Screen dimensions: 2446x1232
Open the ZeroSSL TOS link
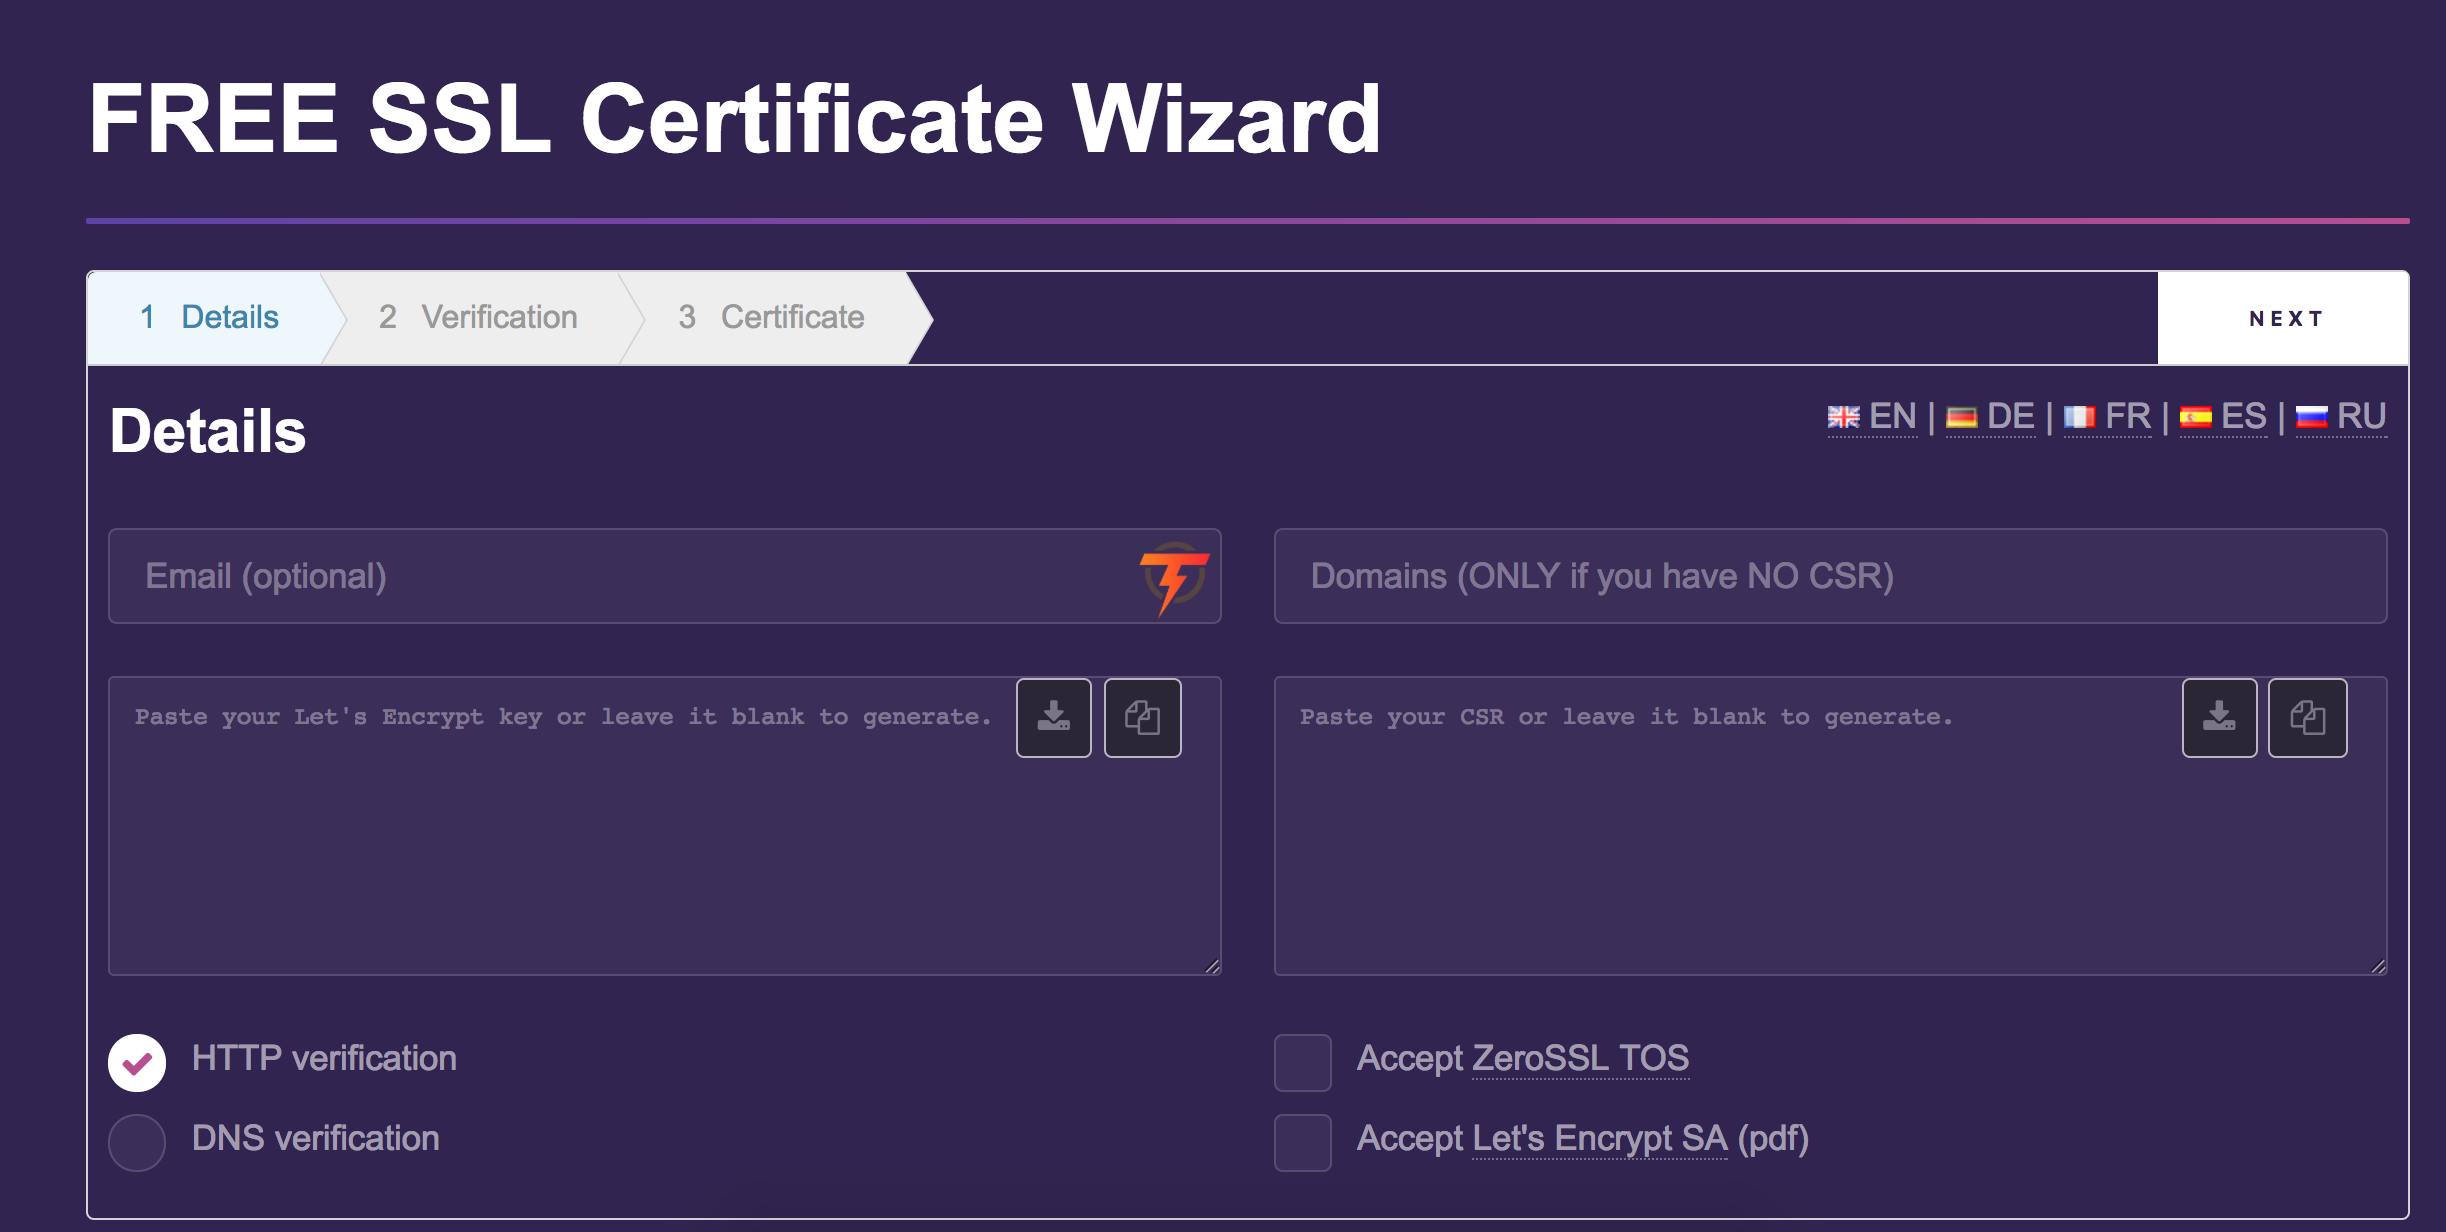tap(1580, 1058)
